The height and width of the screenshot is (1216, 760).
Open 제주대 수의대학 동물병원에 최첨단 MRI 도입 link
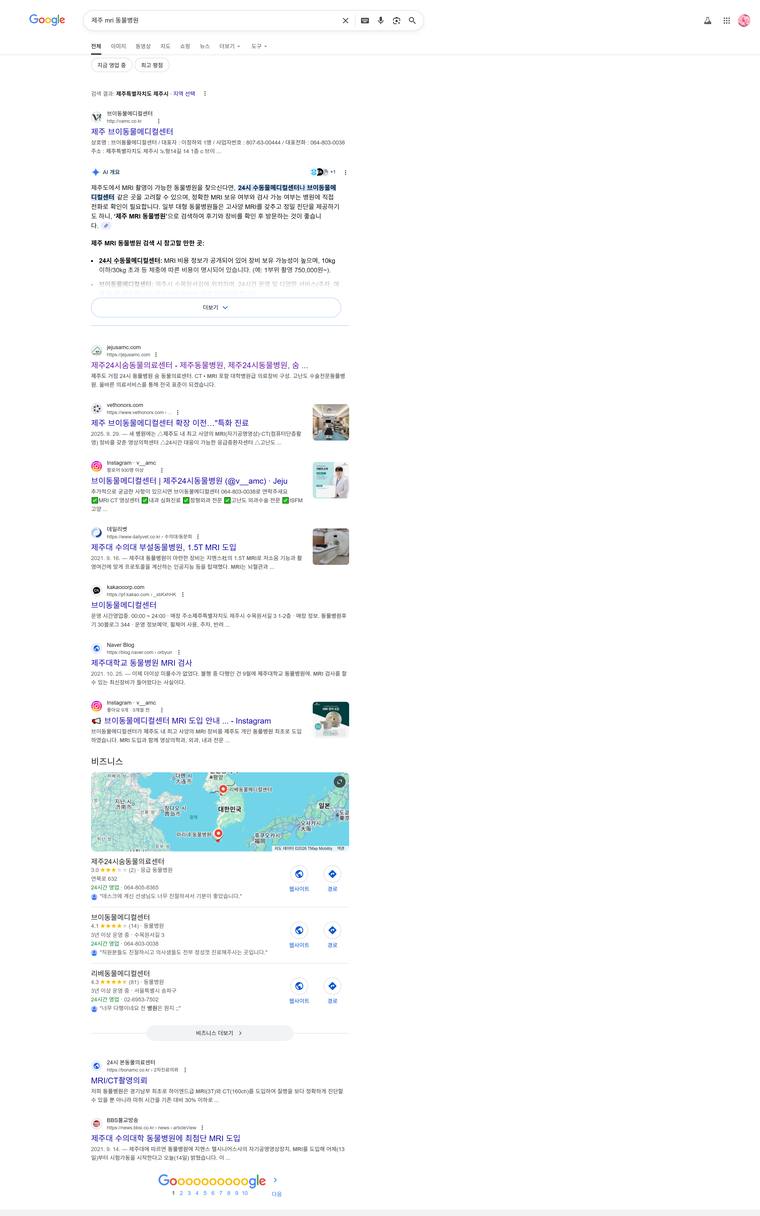tap(166, 1138)
